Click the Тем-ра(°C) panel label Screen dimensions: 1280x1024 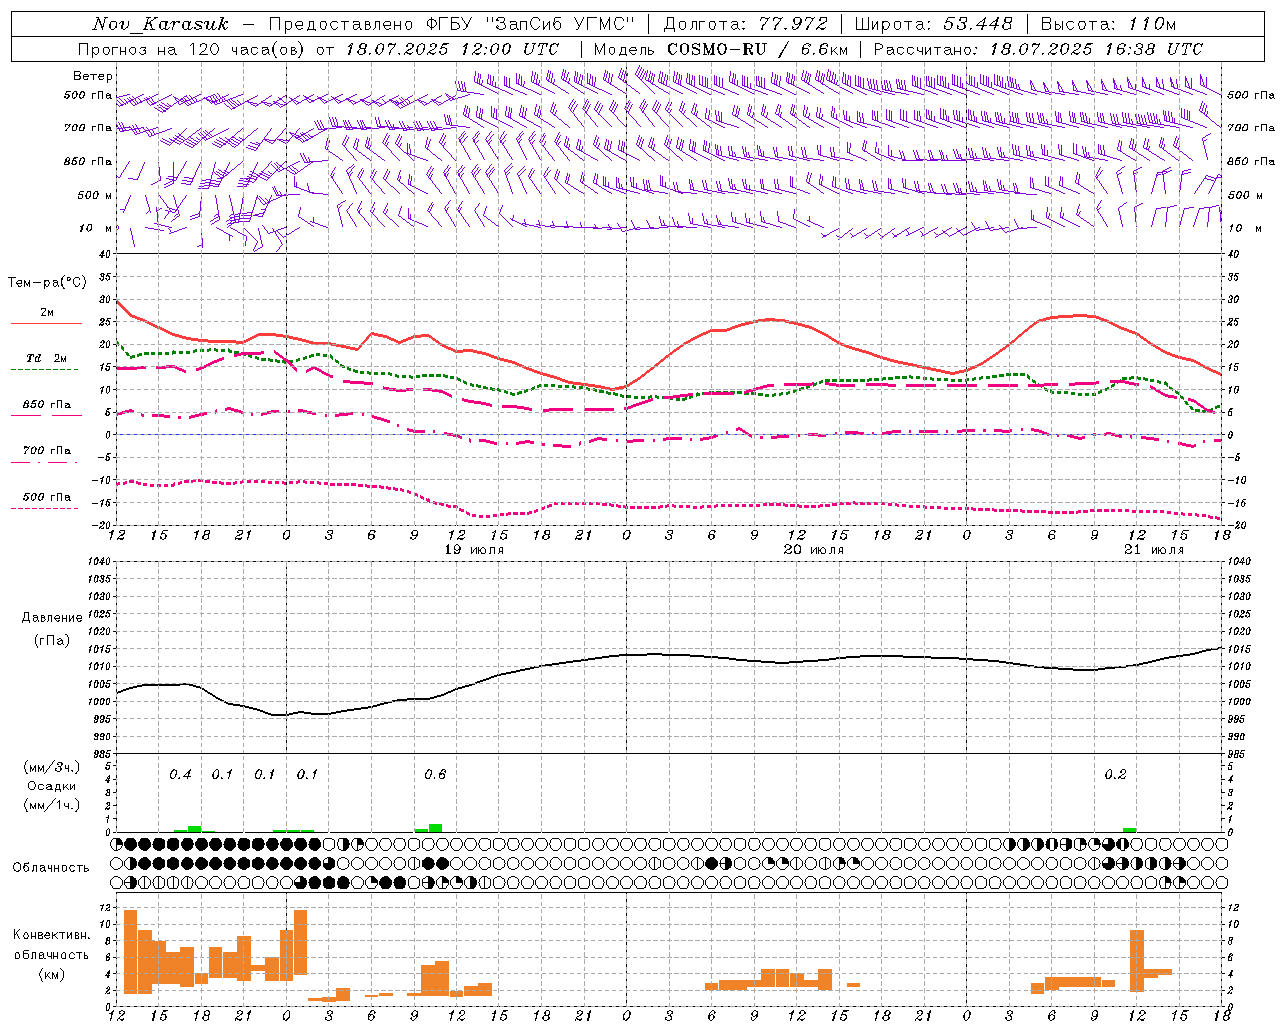click(47, 283)
